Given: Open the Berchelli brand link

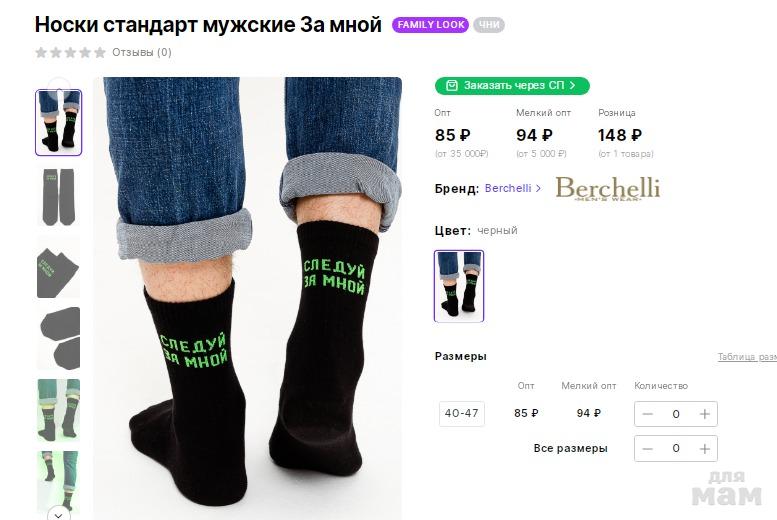Looking at the screenshot, I should click(x=512, y=188).
